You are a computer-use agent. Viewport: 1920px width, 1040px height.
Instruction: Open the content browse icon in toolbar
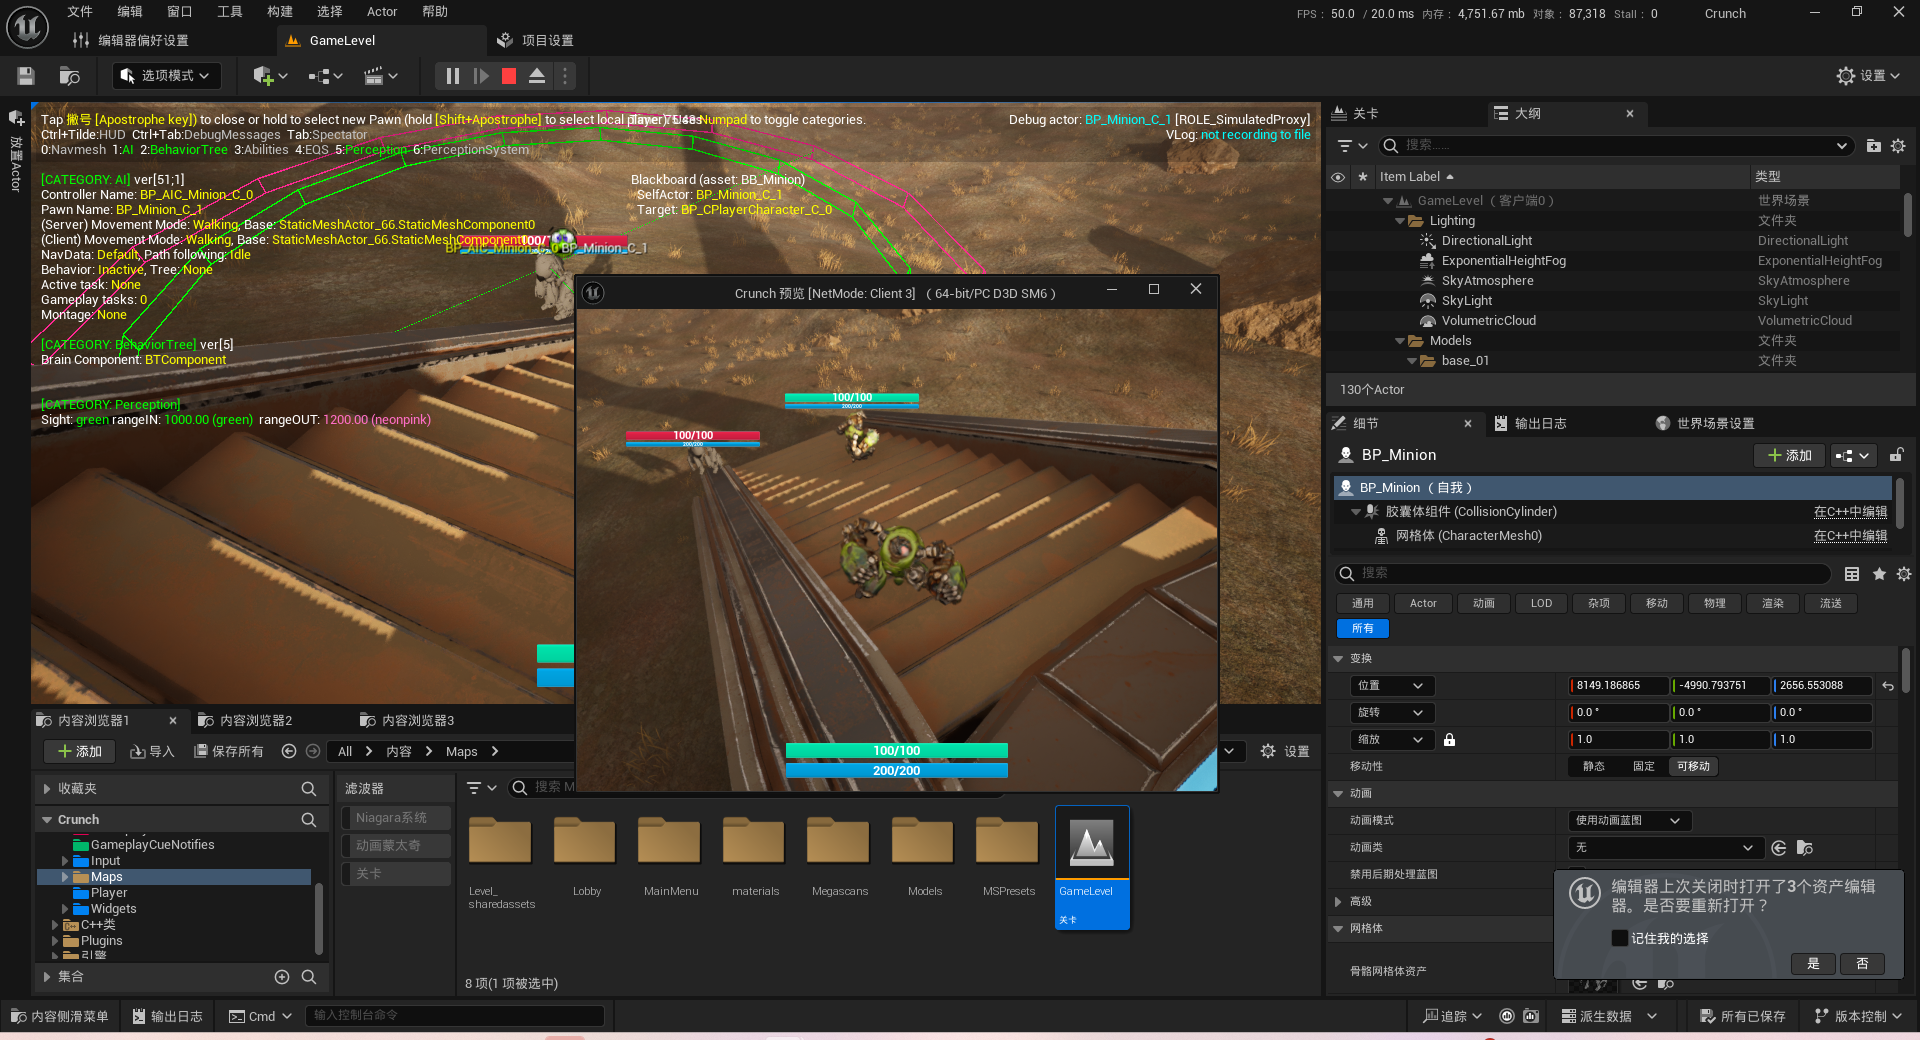pos(69,76)
